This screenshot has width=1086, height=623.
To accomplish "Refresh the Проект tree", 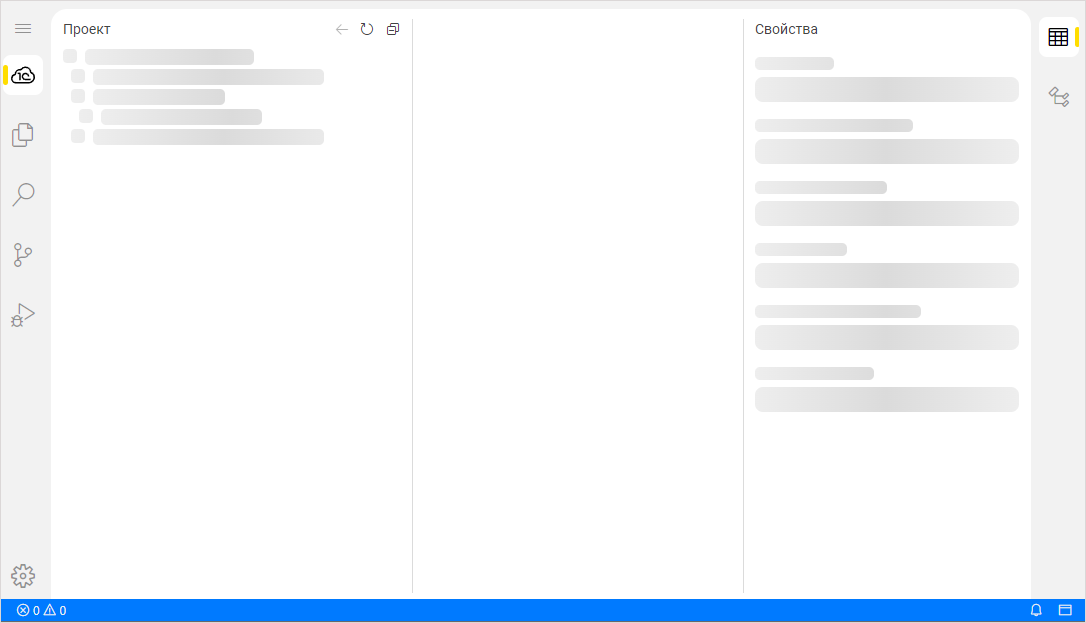I will (x=367, y=30).
